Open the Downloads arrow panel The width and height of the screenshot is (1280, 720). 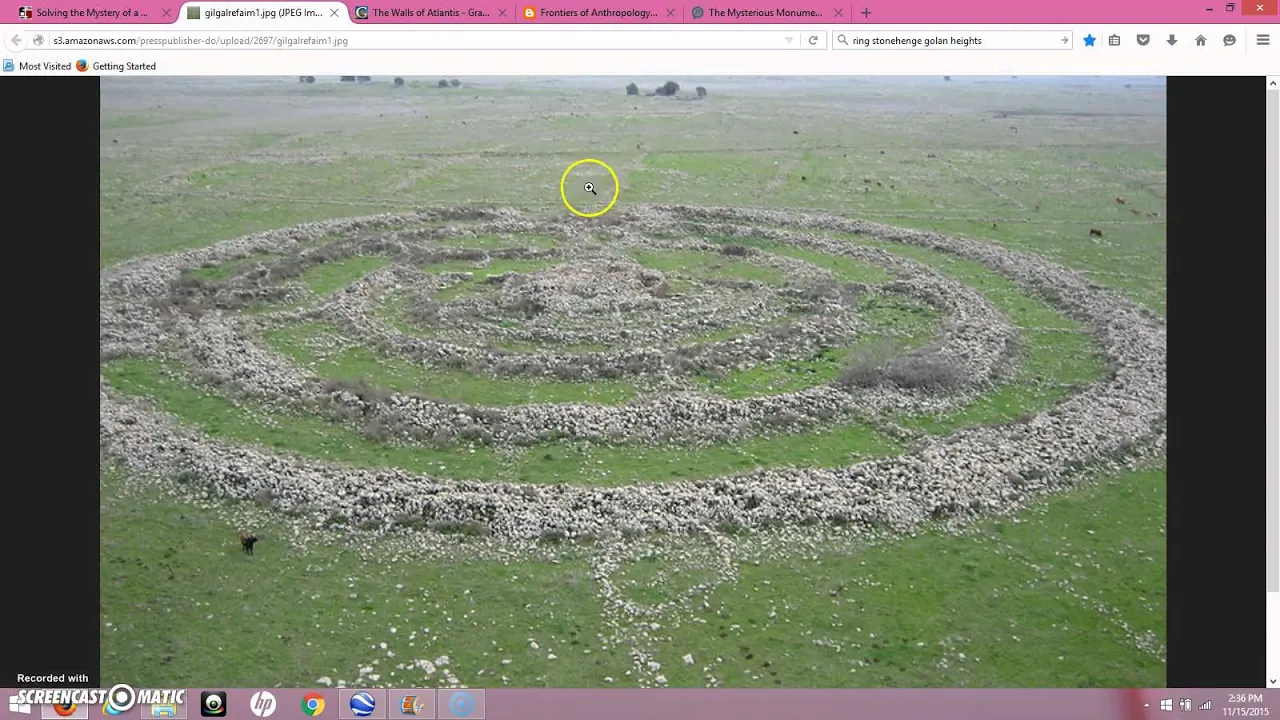[1172, 40]
